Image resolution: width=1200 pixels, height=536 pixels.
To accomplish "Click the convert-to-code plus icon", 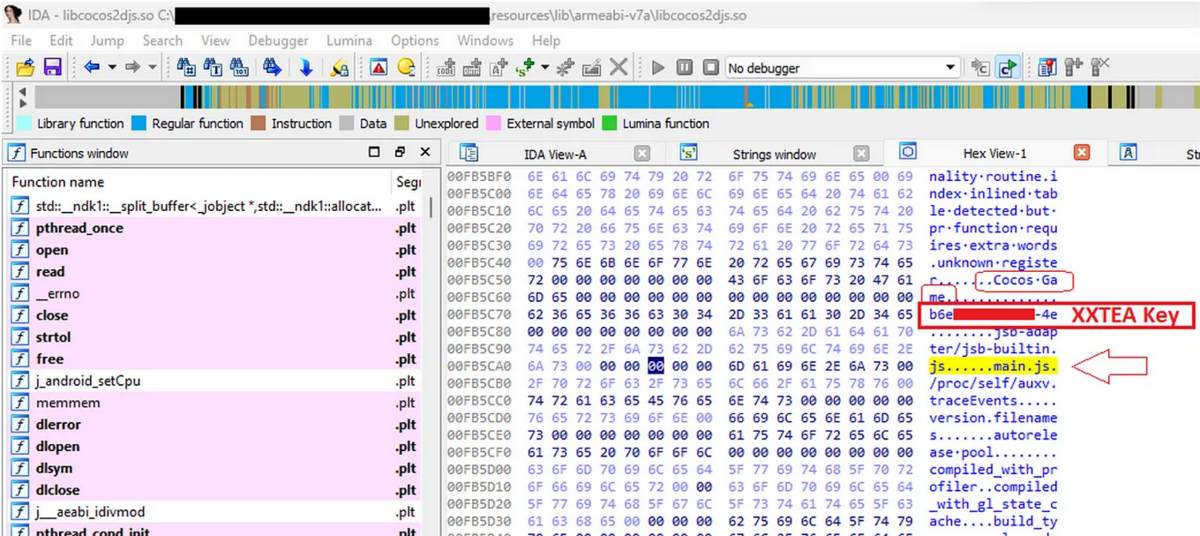I will click(447, 68).
